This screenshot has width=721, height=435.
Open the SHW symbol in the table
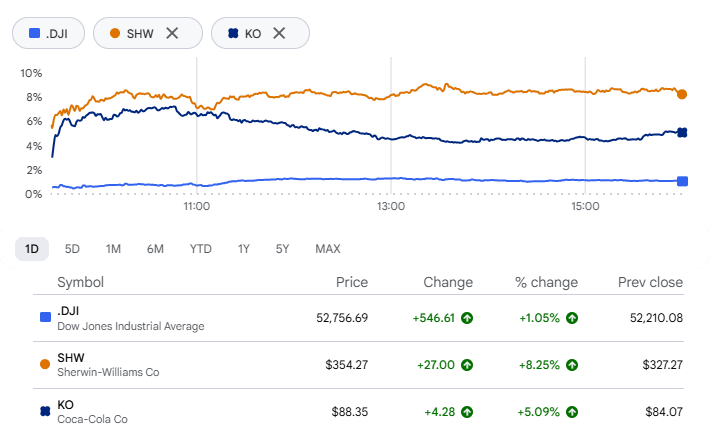pyautogui.click(x=71, y=357)
